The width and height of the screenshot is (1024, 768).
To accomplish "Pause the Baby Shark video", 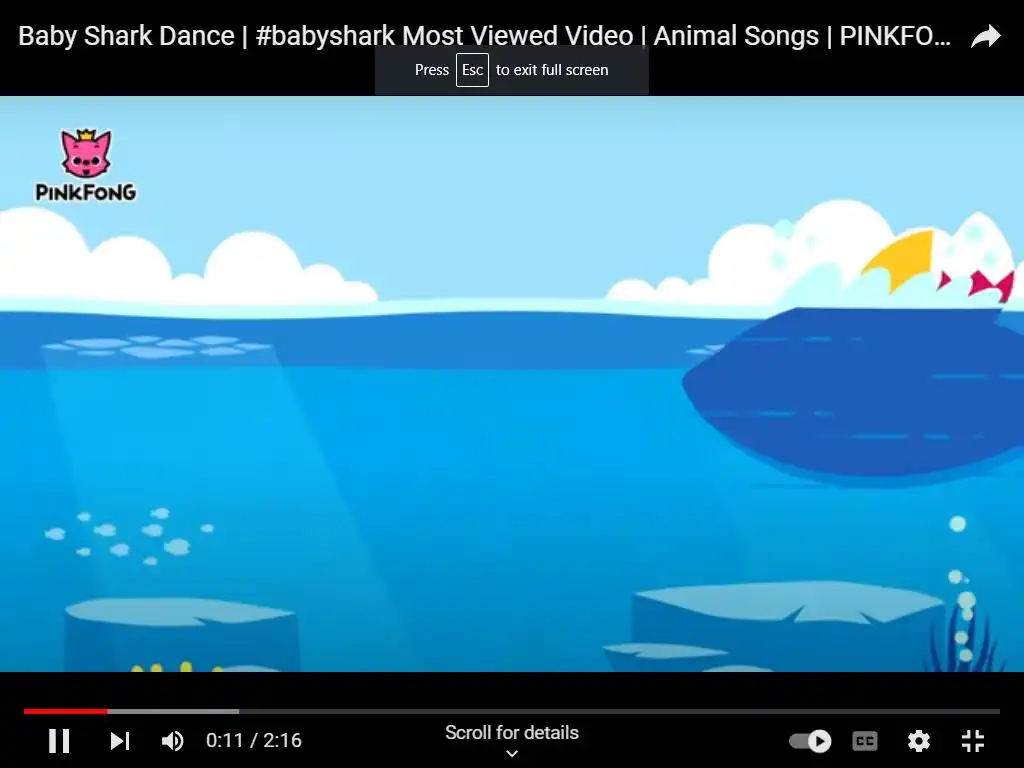I will click(x=59, y=741).
